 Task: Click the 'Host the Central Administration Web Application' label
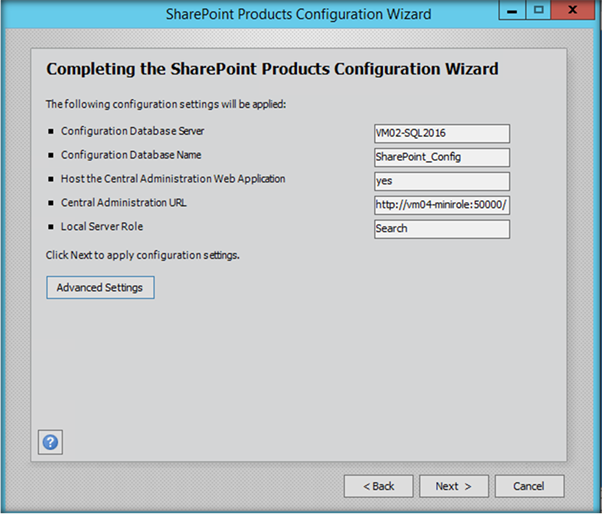point(173,179)
